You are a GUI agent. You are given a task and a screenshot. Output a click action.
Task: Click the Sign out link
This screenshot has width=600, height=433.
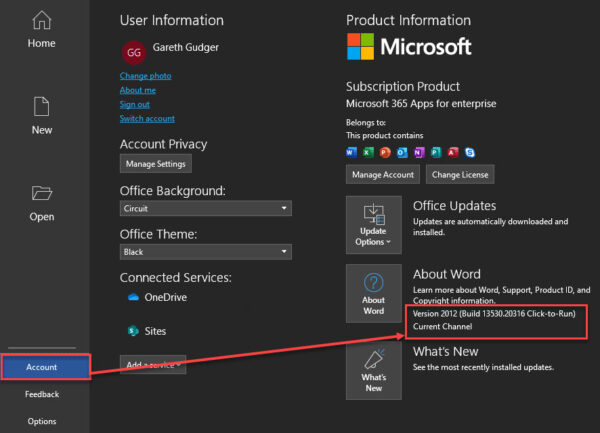[135, 104]
